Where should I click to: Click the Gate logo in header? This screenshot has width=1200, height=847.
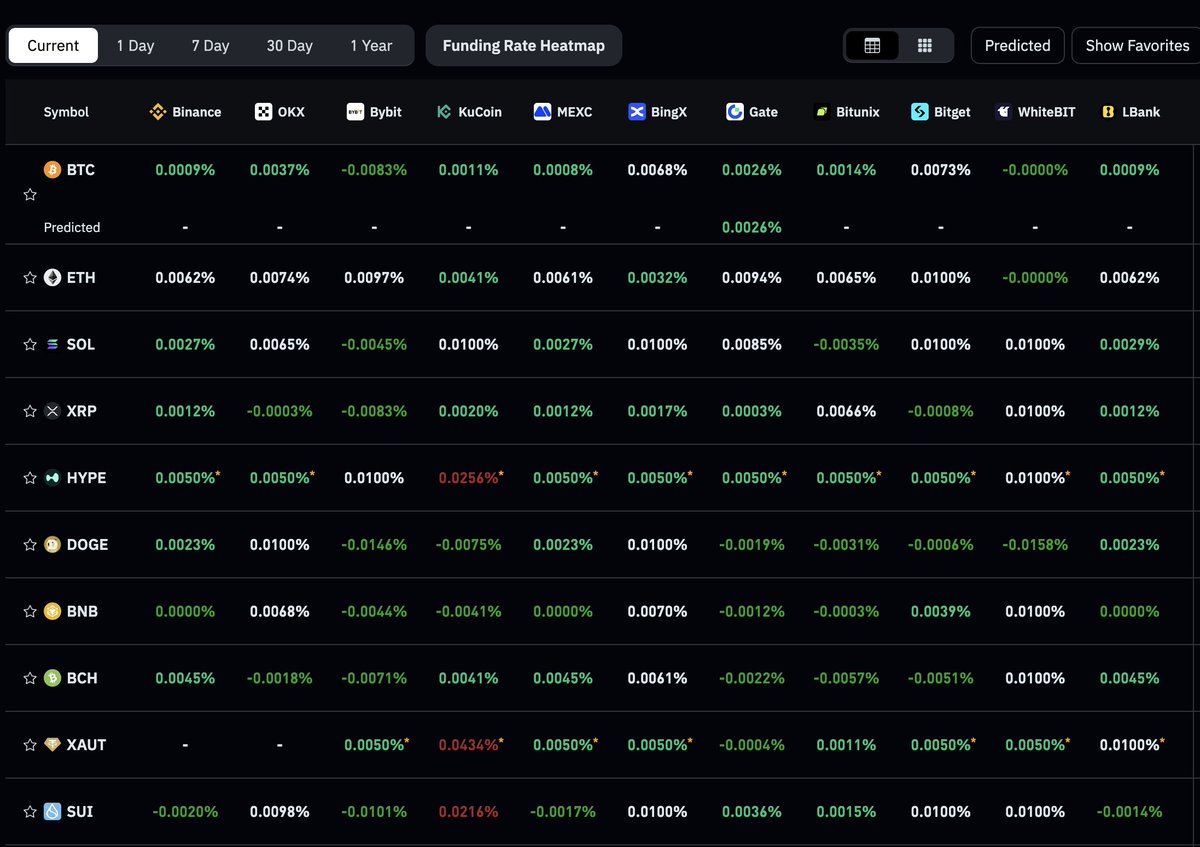(735, 112)
